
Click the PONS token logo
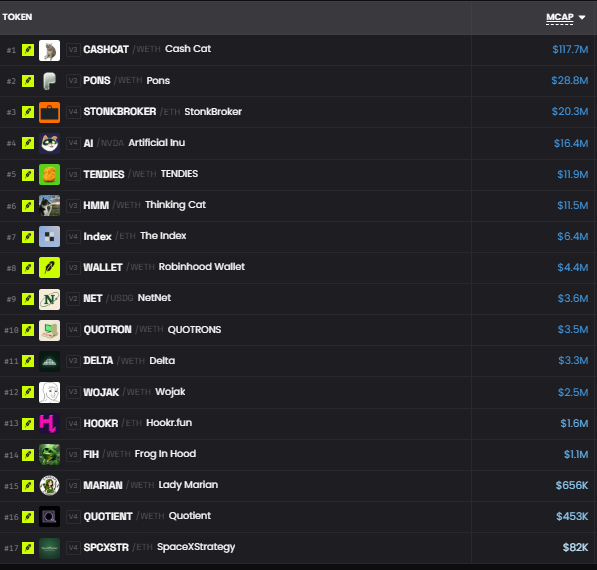coord(49,81)
